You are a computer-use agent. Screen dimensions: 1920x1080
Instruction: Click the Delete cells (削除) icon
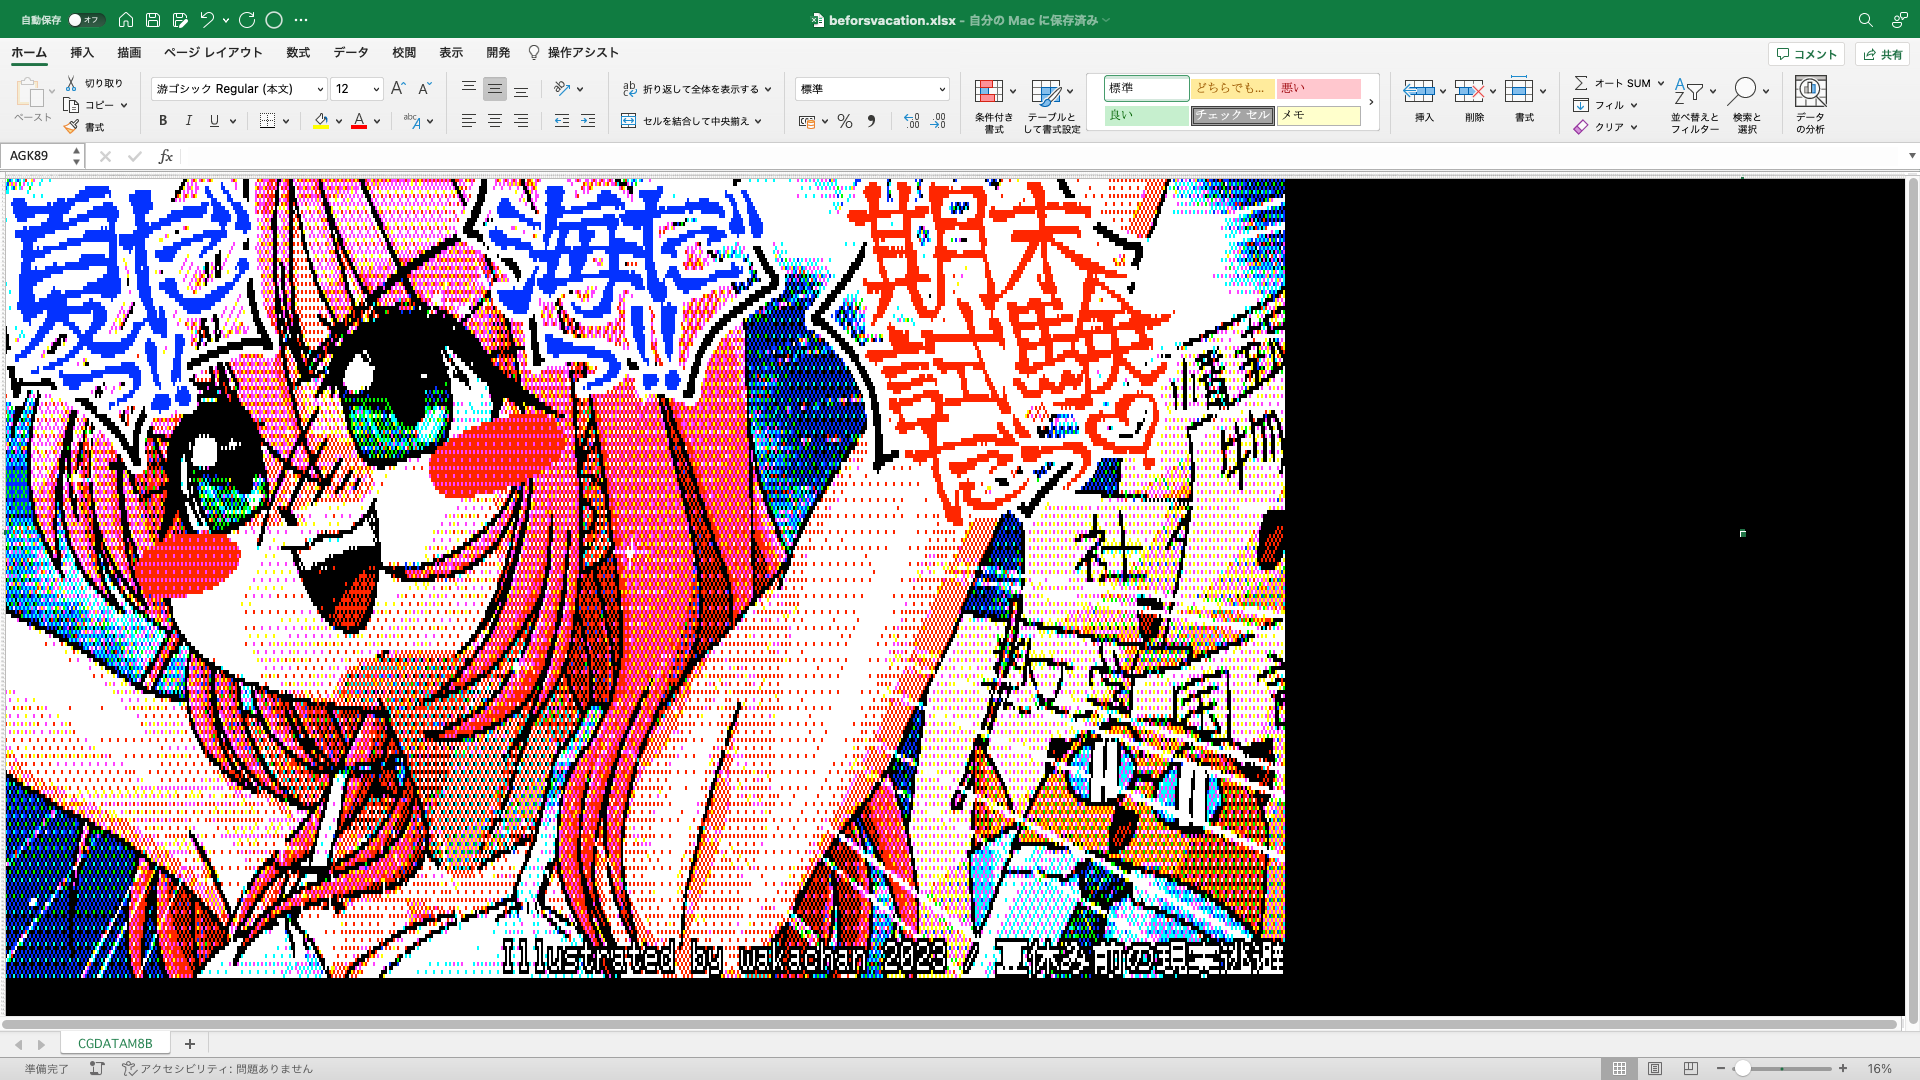pyautogui.click(x=1469, y=92)
